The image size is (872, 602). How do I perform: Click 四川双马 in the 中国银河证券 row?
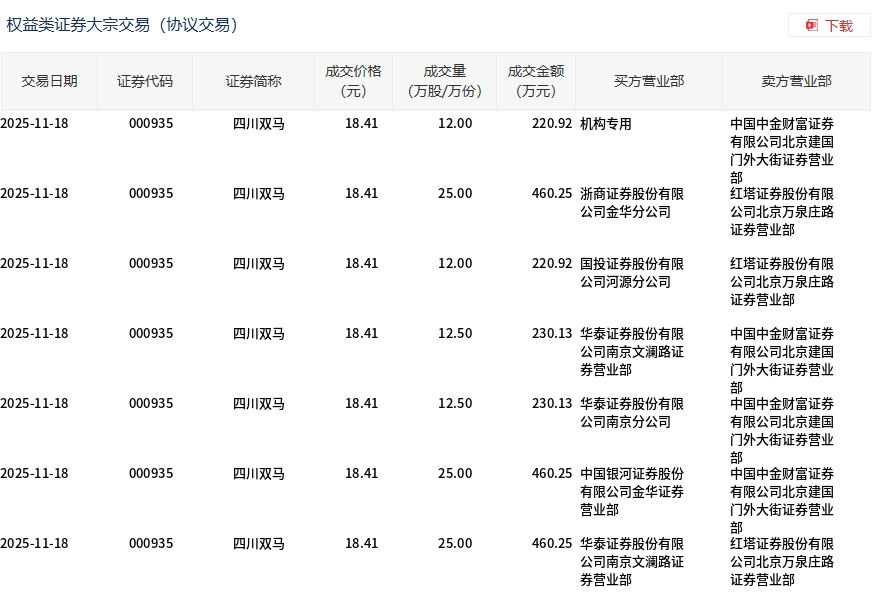pyautogui.click(x=259, y=473)
